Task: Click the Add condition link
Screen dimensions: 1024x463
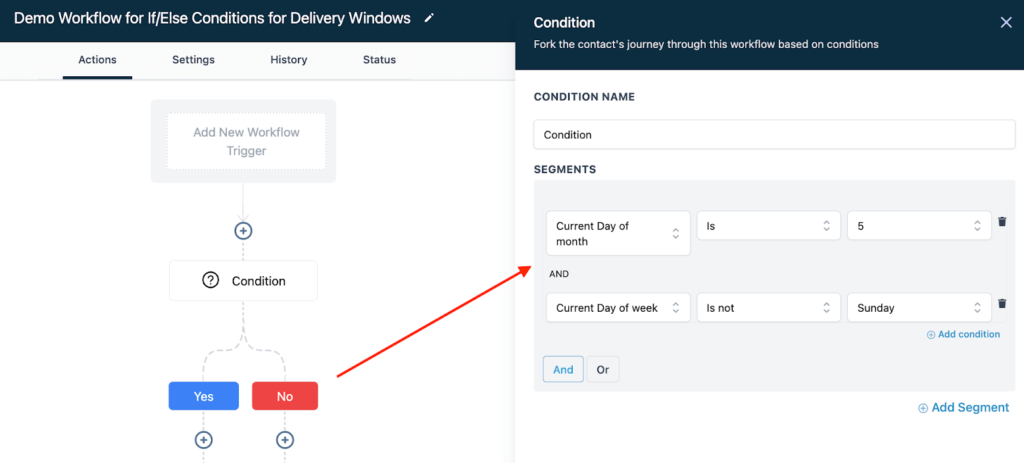Action: pos(963,334)
